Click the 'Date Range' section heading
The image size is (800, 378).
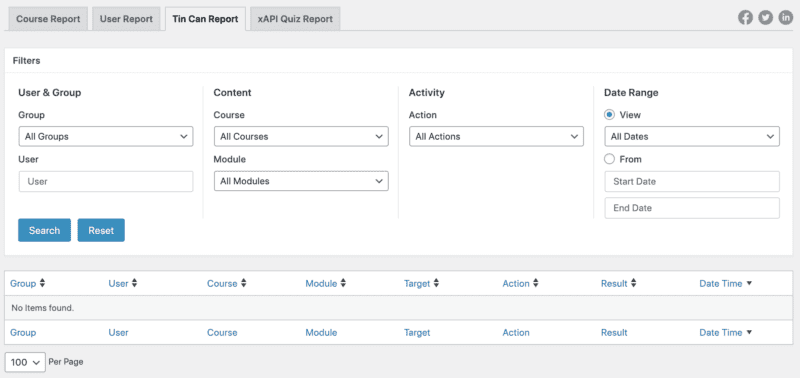click(631, 93)
